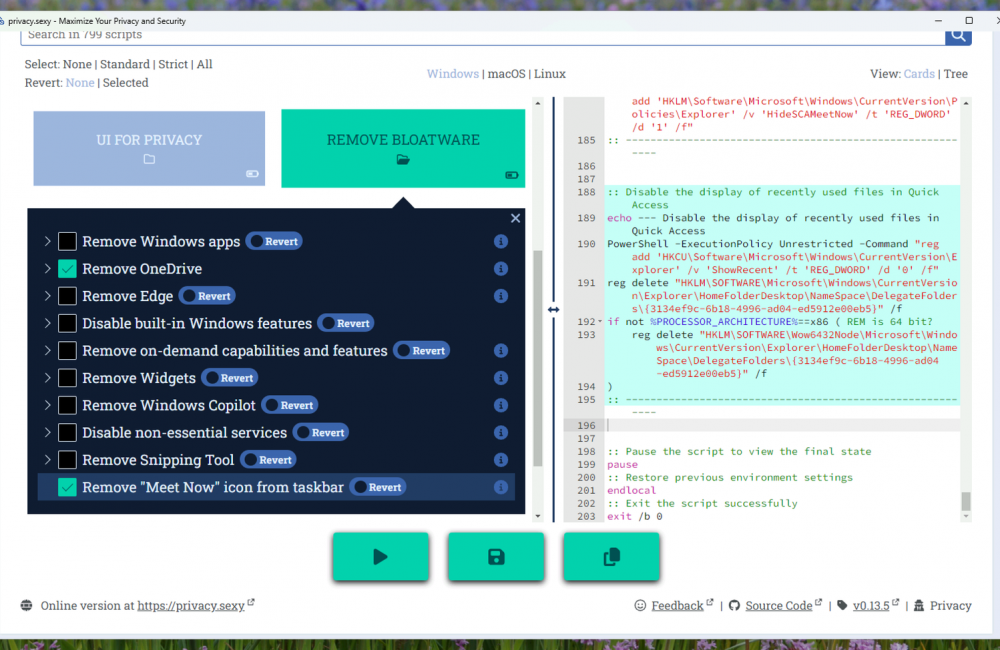Click the code panel vertical scrollbar
The height and width of the screenshot is (650, 1000).
(x=966, y=300)
